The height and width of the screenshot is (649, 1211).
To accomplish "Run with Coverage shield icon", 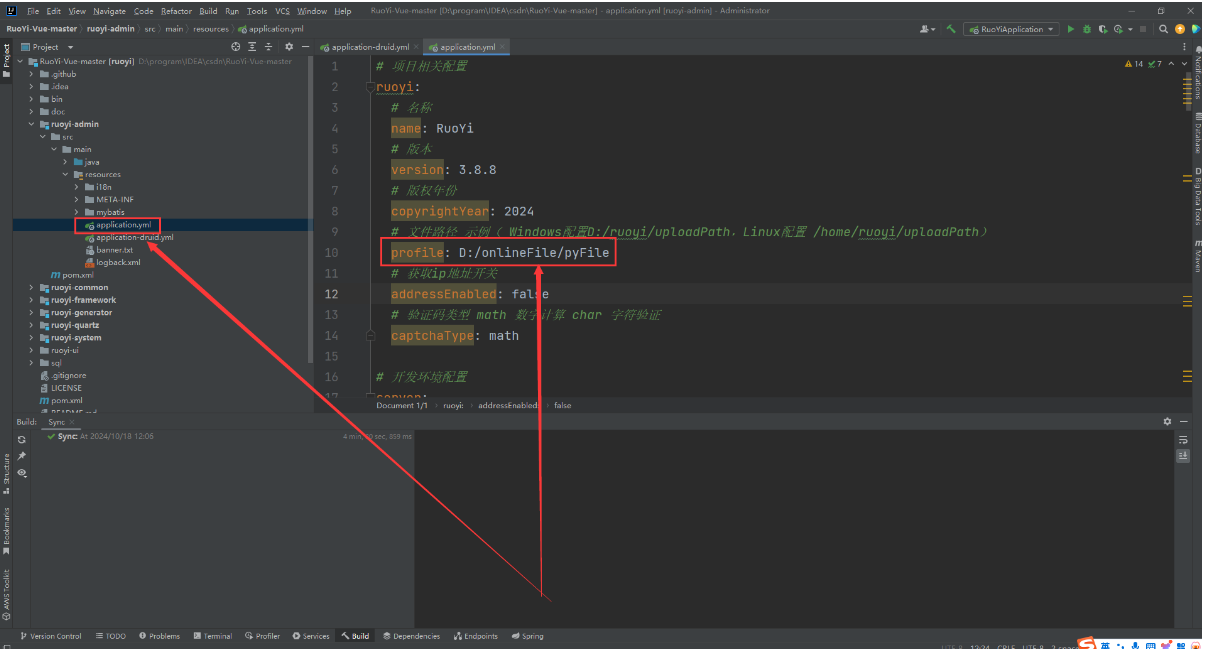I will [x=1102, y=29].
